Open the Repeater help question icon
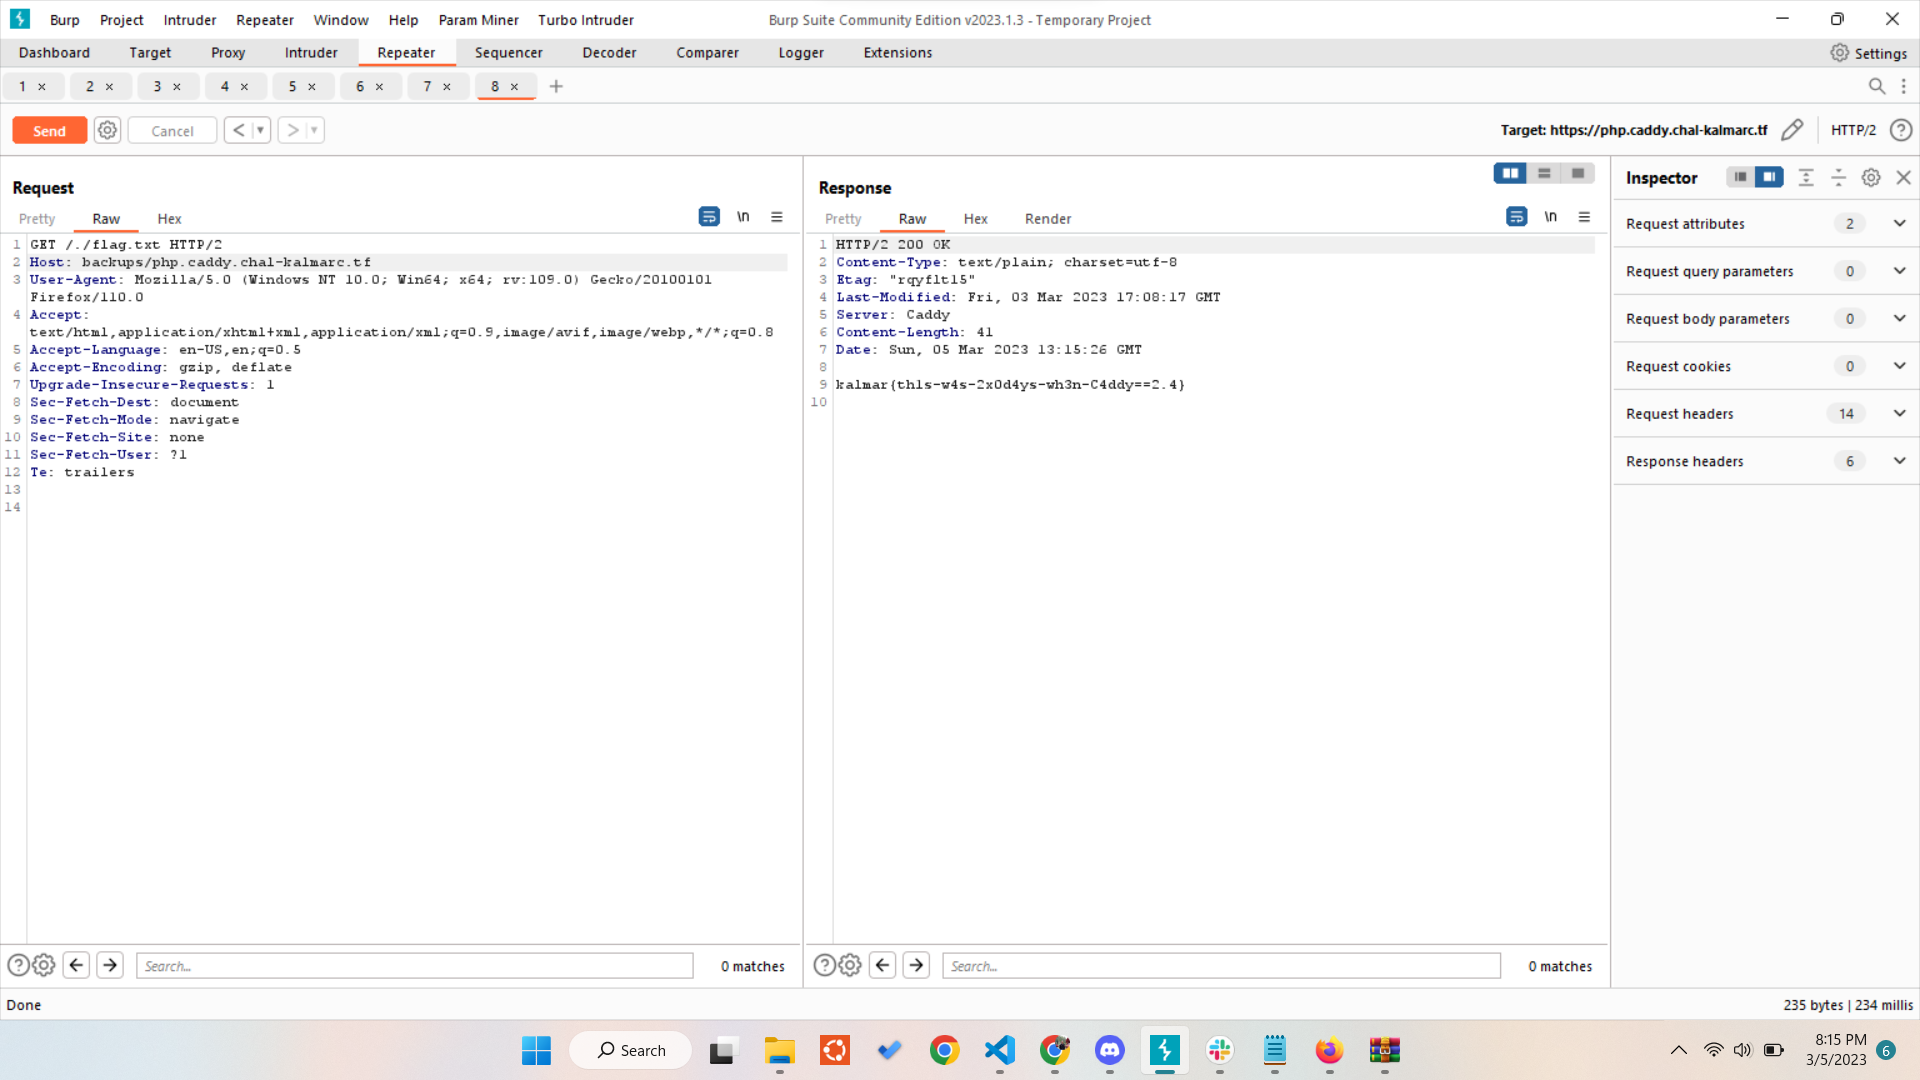 [1900, 130]
